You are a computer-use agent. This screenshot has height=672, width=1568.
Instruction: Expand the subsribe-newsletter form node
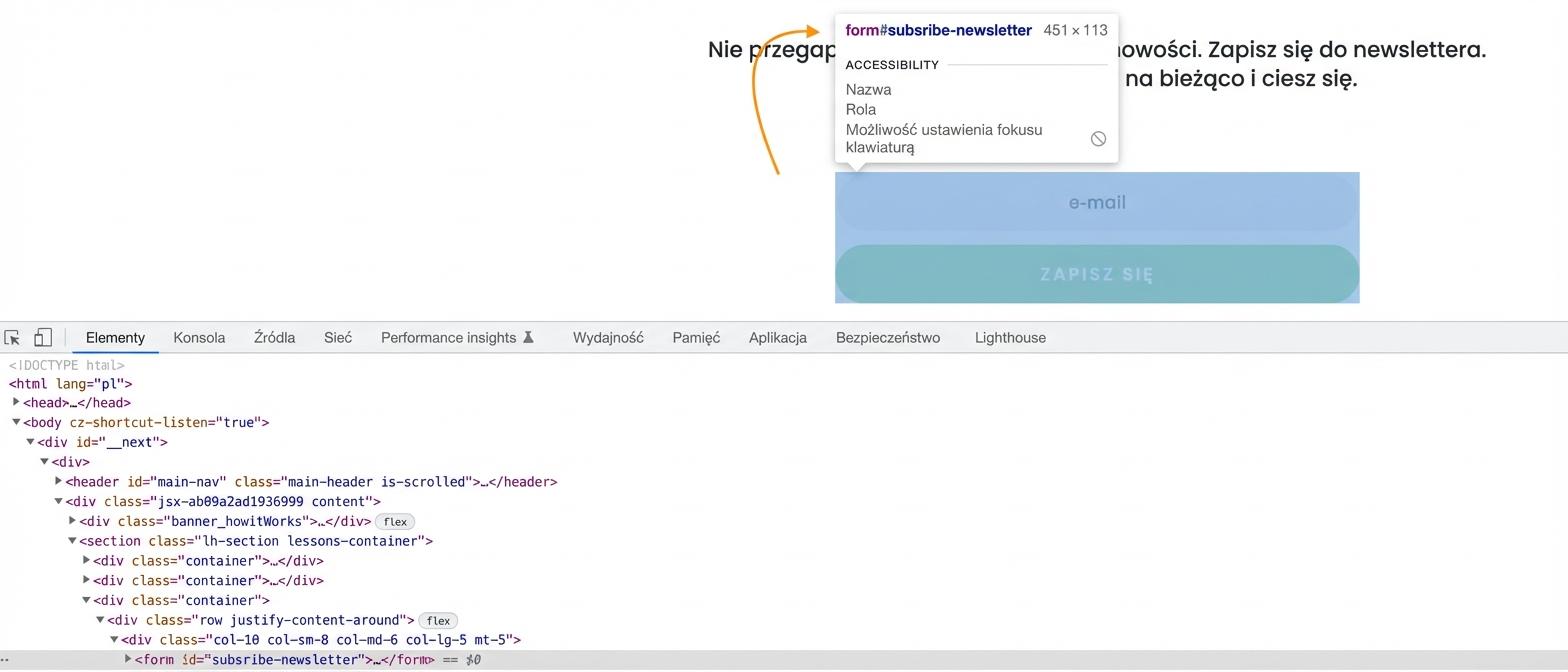point(128,659)
